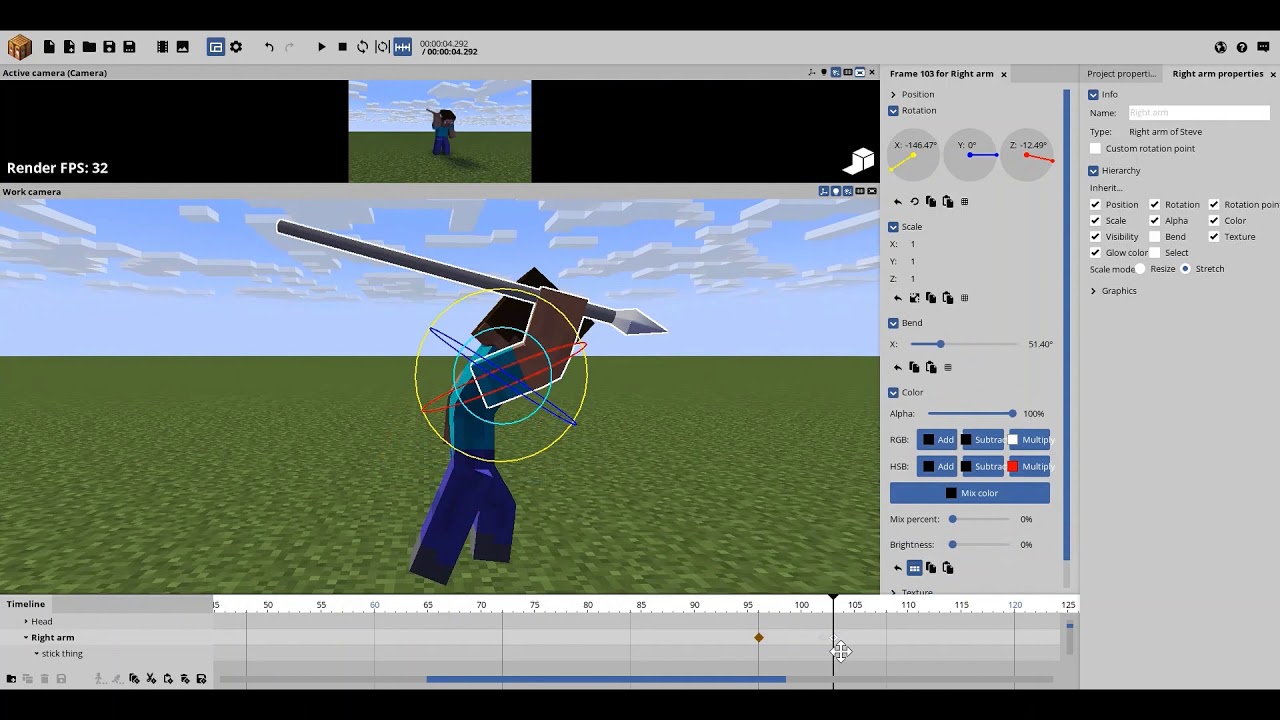Click the HSB Multiply red color button

[x=1030, y=467]
